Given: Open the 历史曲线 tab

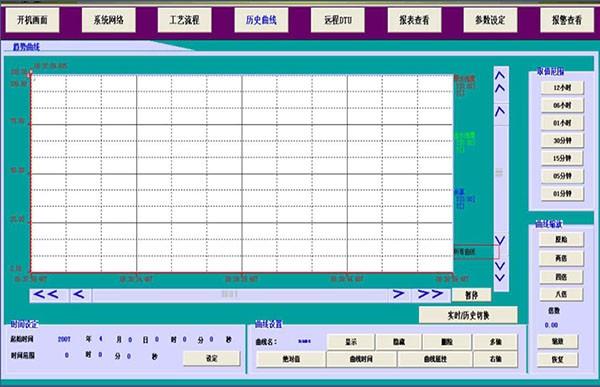Looking at the screenshot, I should (x=261, y=20).
